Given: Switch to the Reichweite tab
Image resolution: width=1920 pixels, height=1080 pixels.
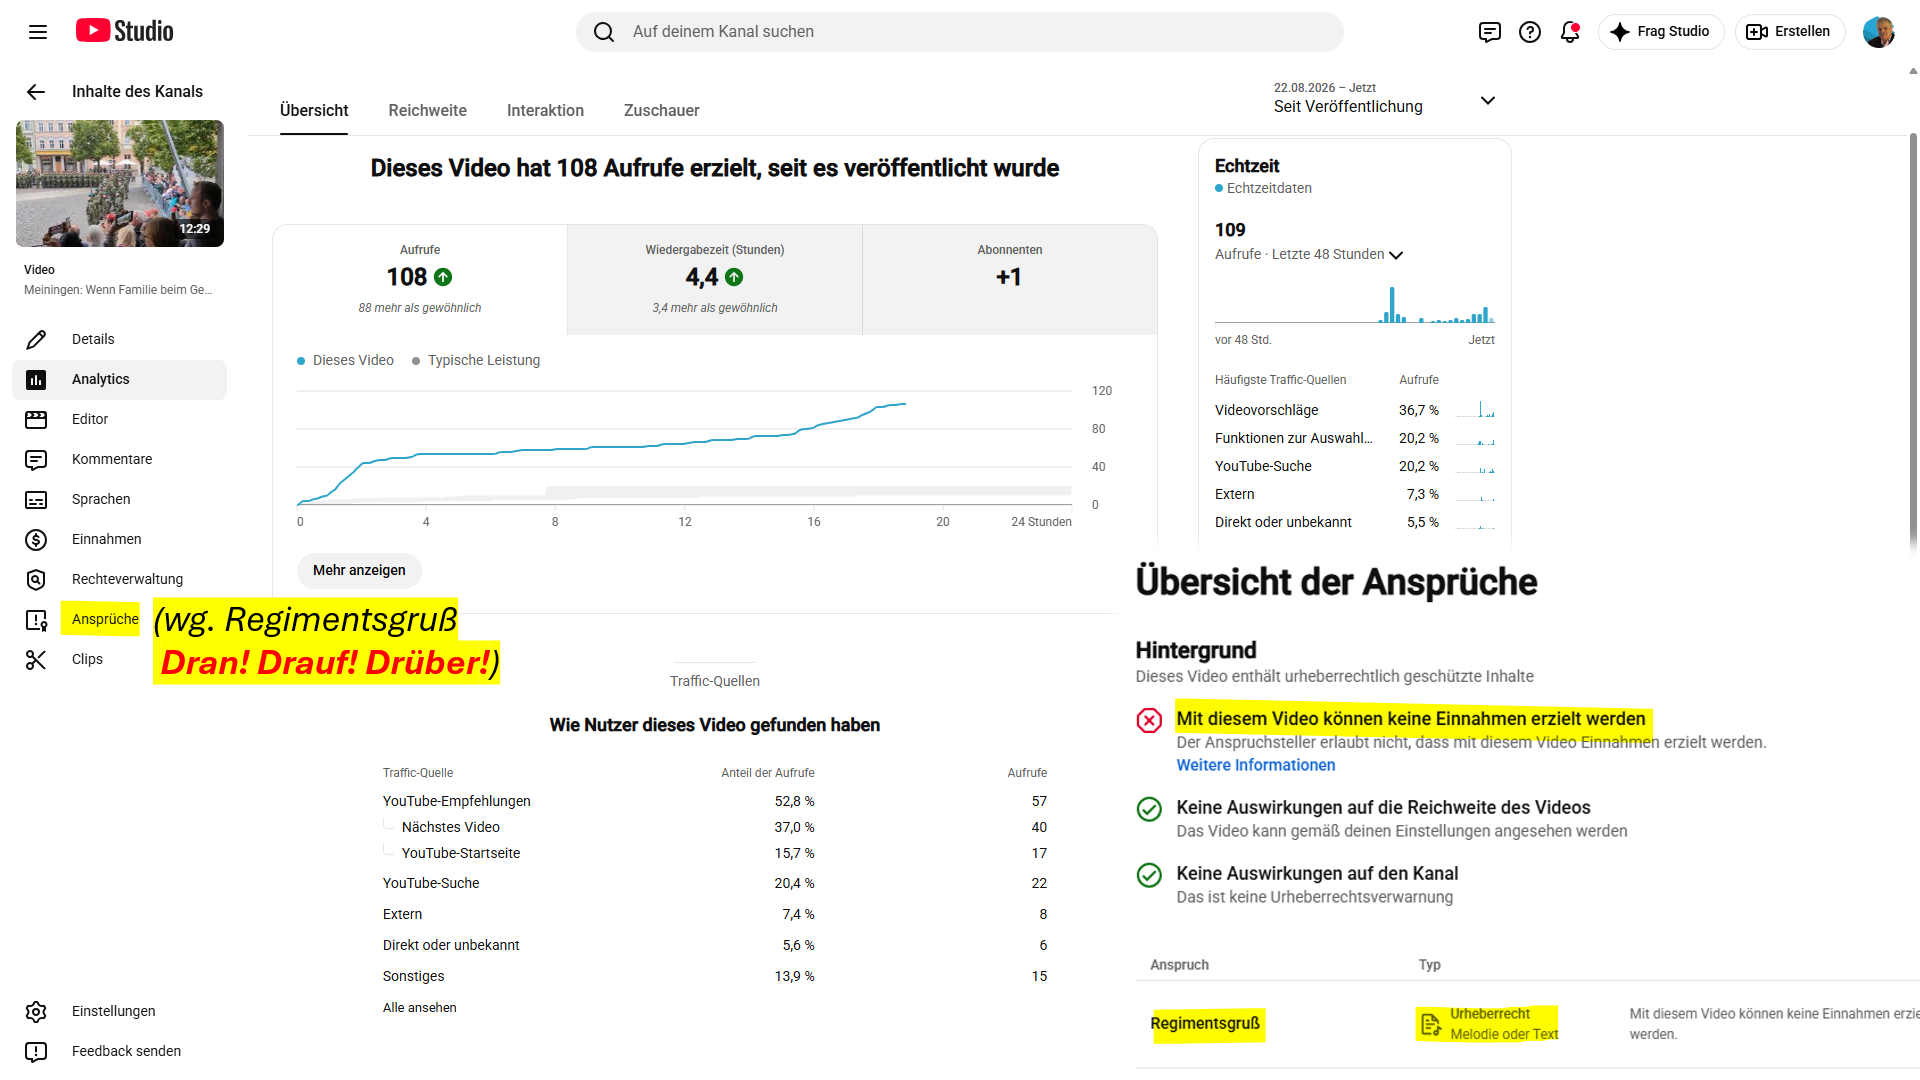Looking at the screenshot, I should click(x=428, y=111).
